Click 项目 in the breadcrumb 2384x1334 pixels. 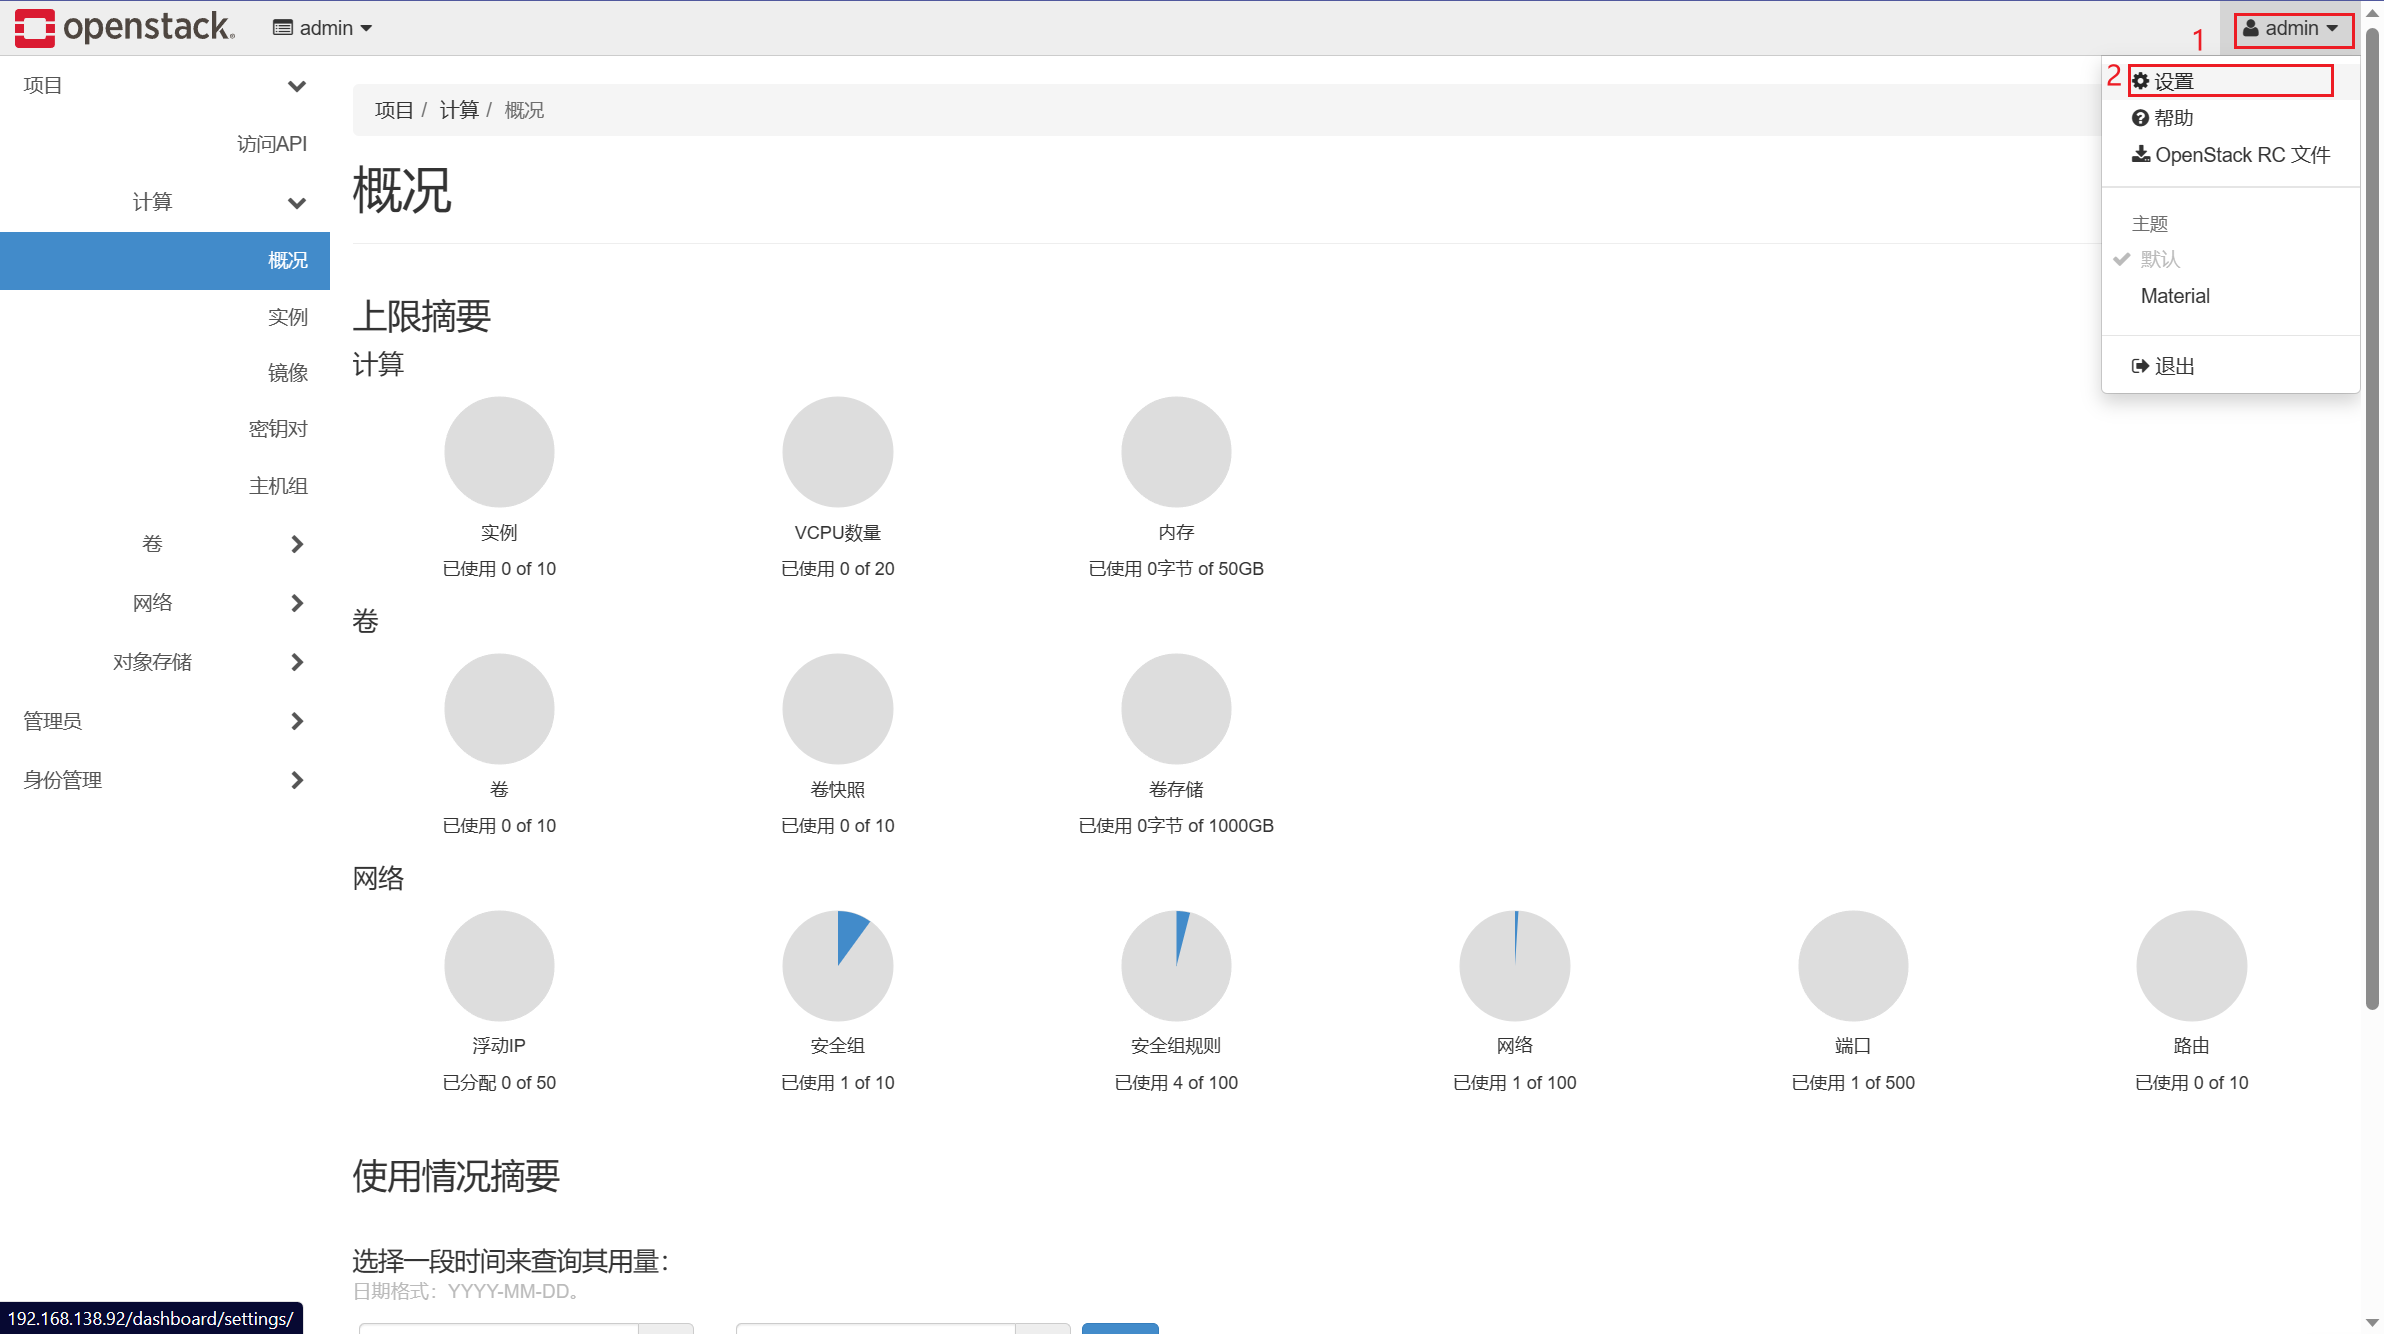pyautogui.click(x=394, y=110)
